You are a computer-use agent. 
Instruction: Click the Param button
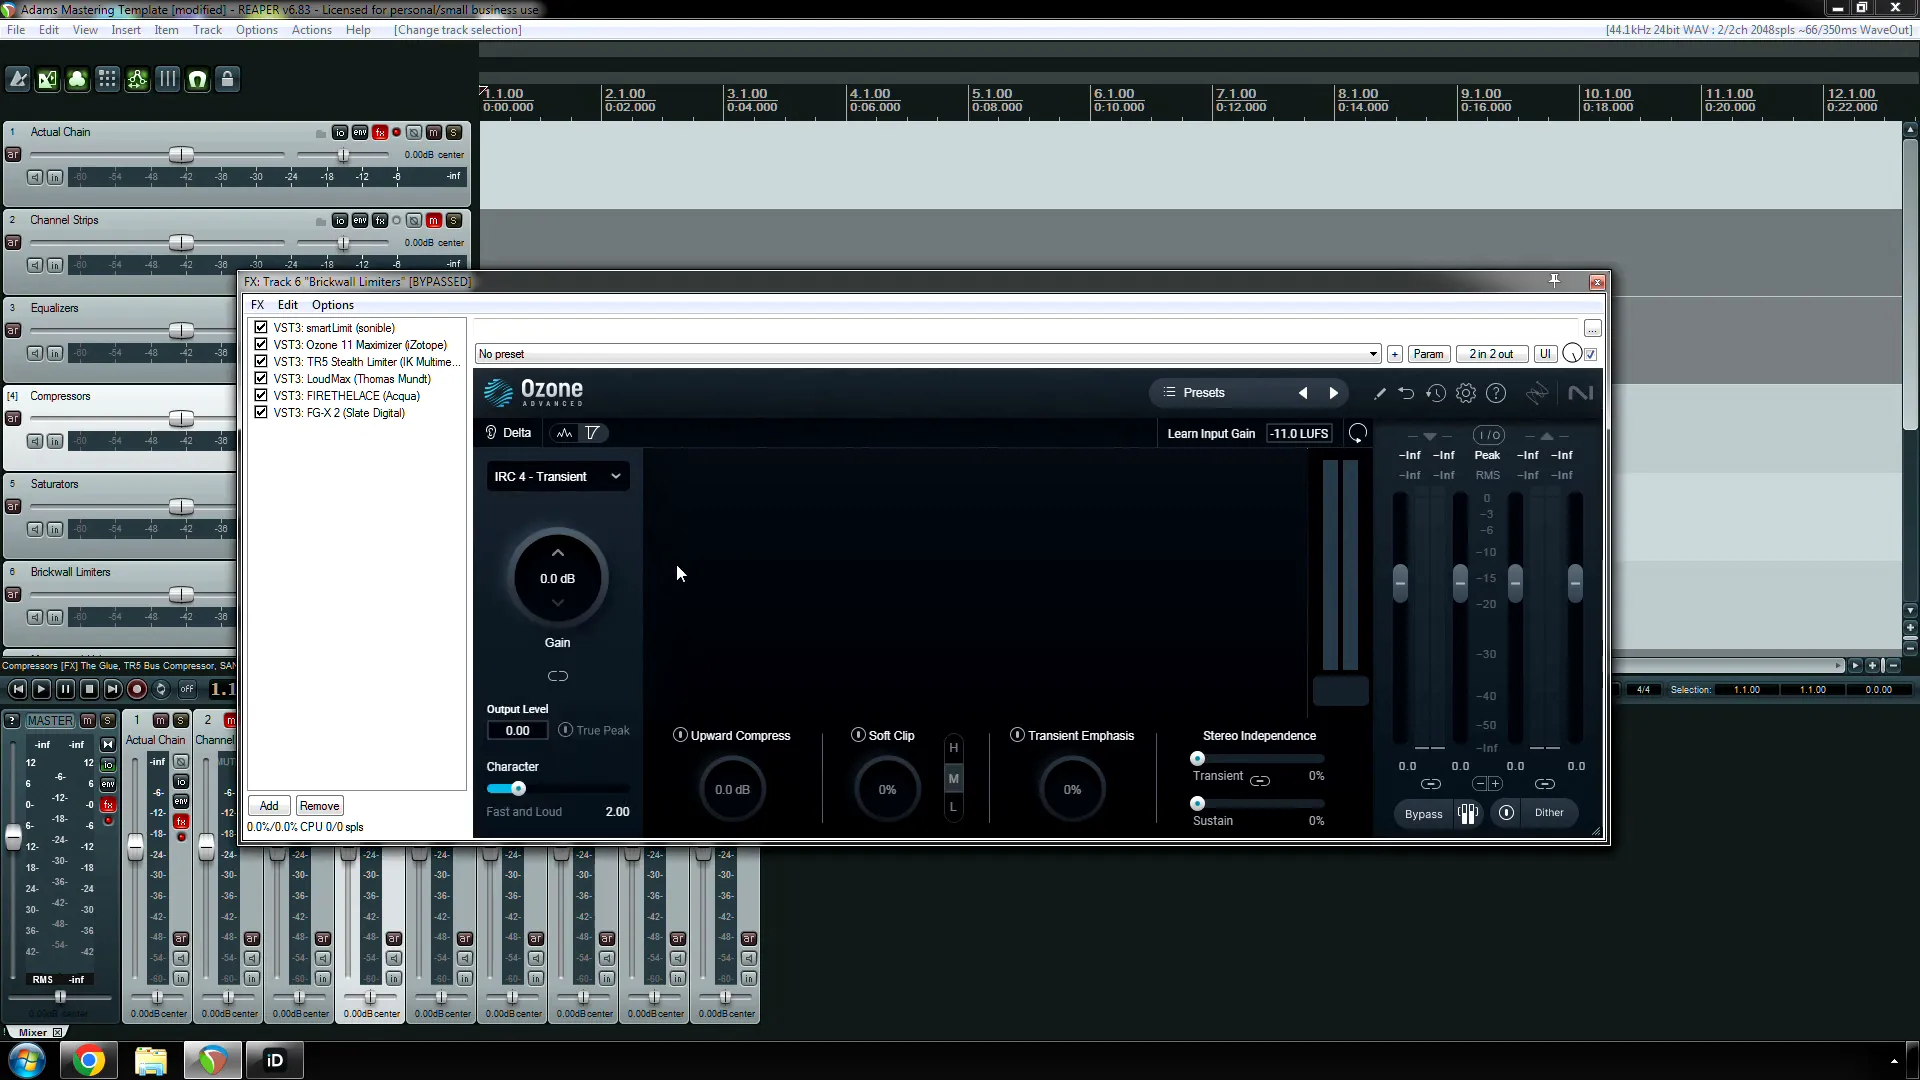(x=1428, y=354)
